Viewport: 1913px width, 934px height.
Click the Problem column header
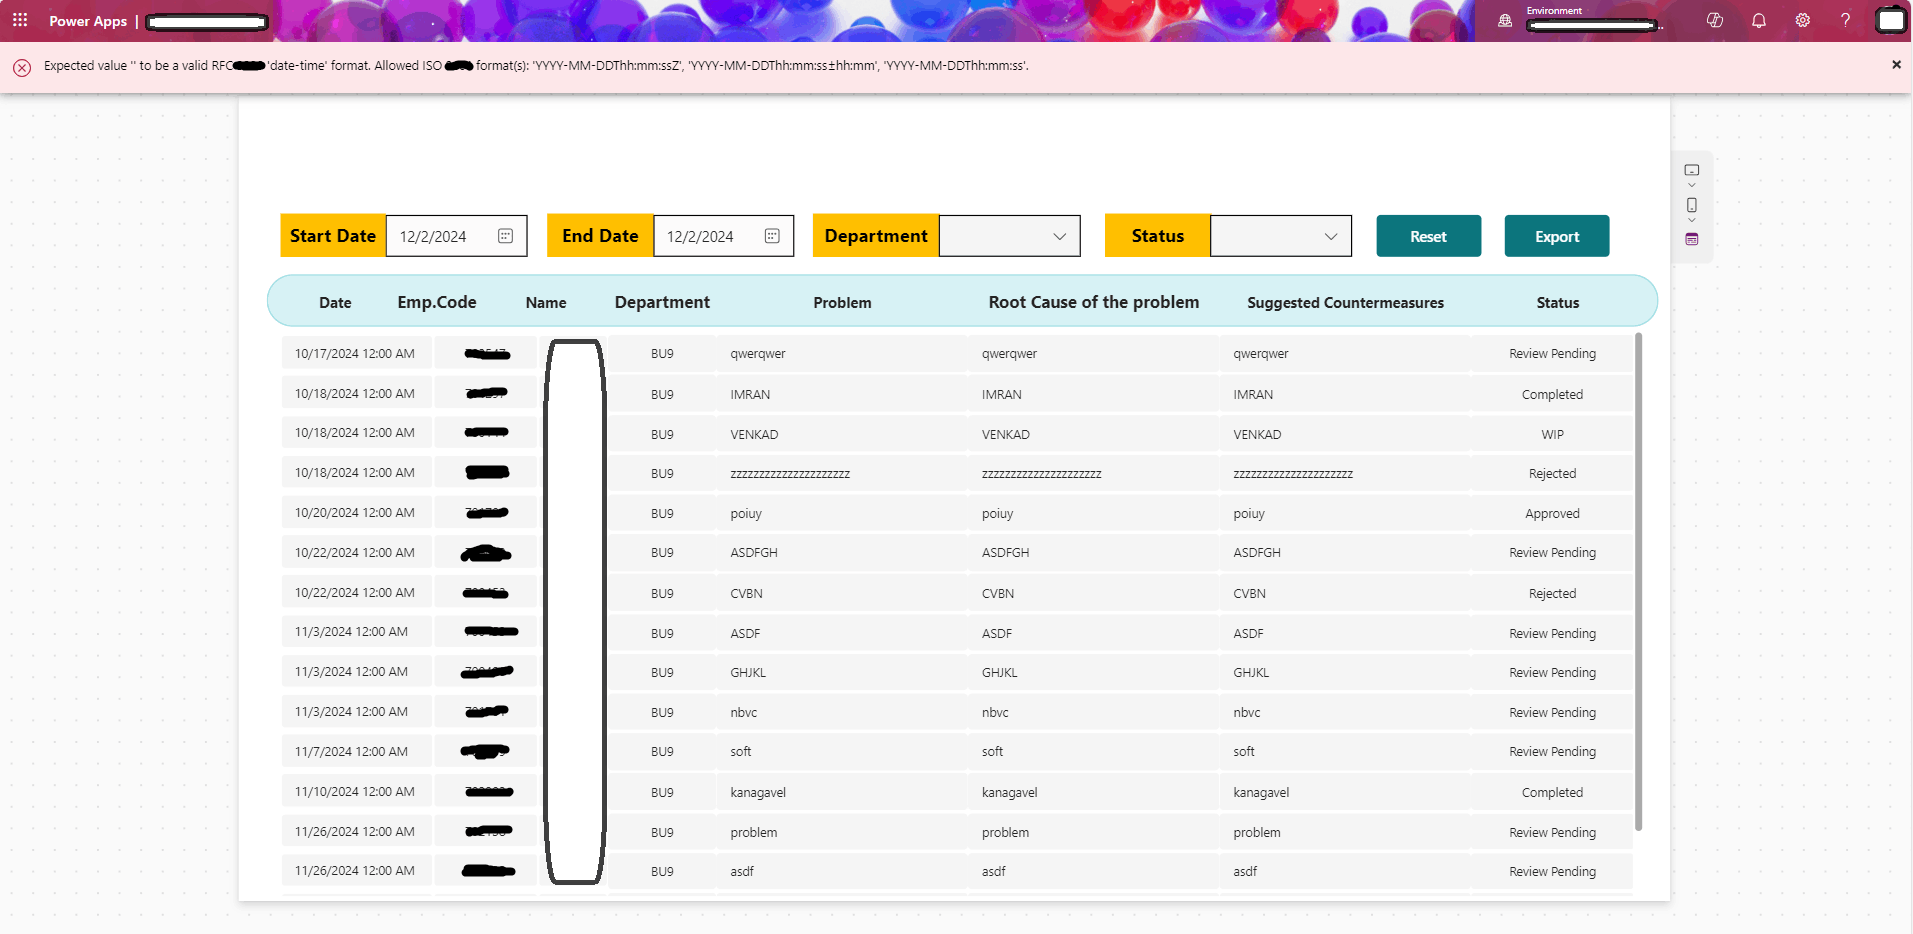coord(842,302)
